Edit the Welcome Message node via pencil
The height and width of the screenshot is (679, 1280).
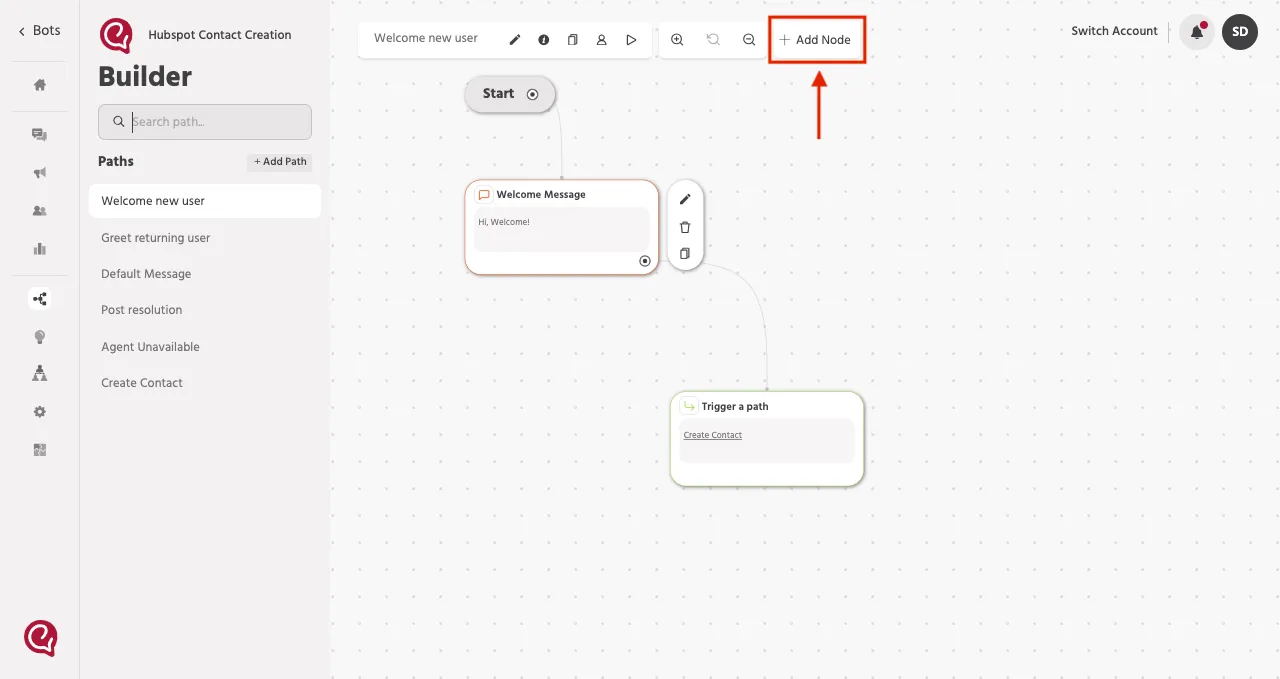tap(685, 200)
